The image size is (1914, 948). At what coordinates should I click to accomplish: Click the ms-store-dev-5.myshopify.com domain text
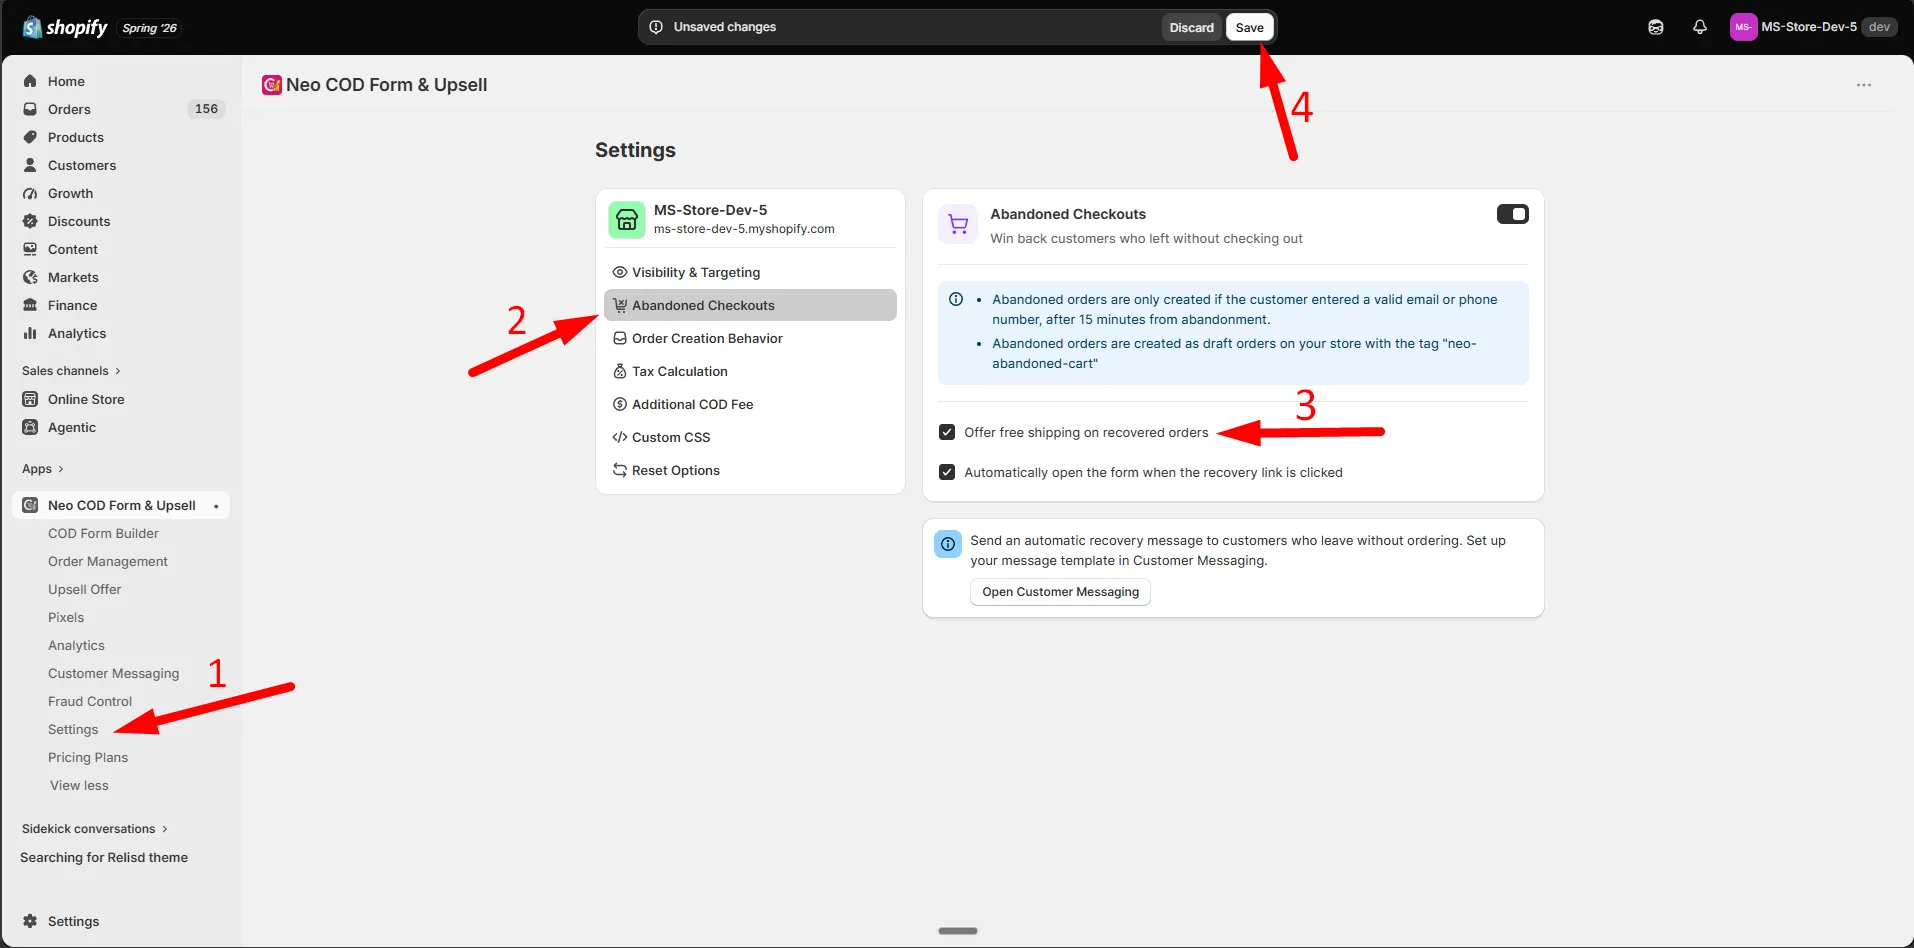tap(744, 229)
